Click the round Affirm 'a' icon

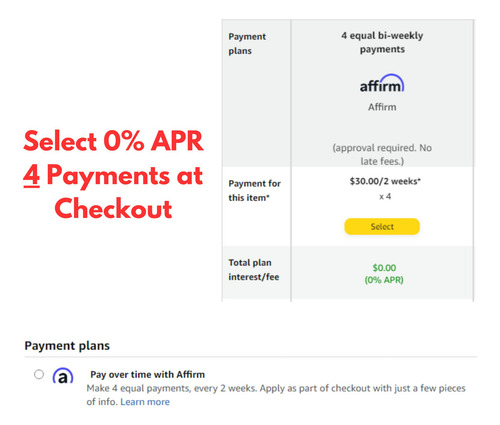(x=63, y=375)
